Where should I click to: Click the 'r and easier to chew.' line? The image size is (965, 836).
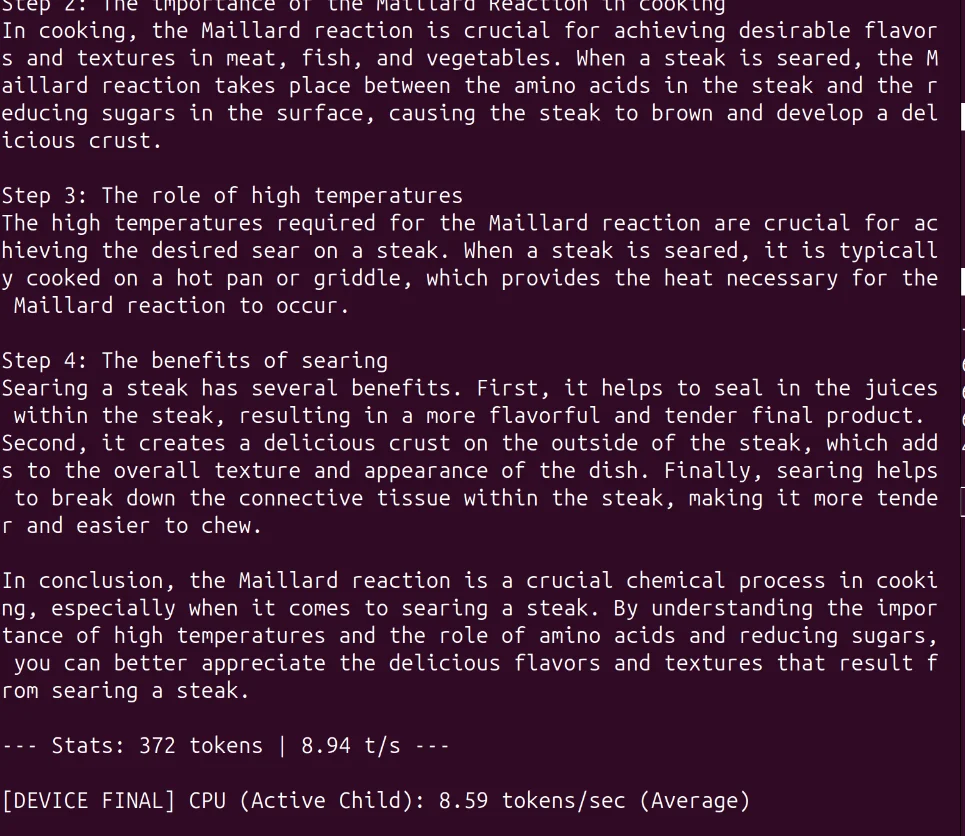click(x=132, y=525)
